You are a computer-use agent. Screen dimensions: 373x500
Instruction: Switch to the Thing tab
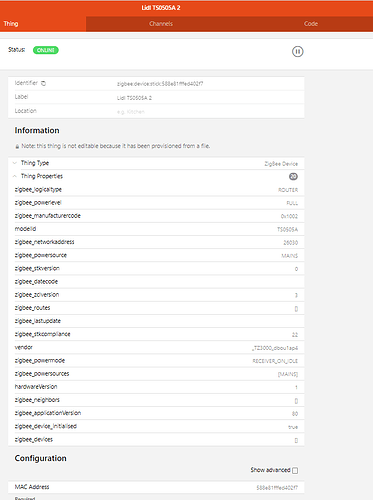(x=43, y=24)
